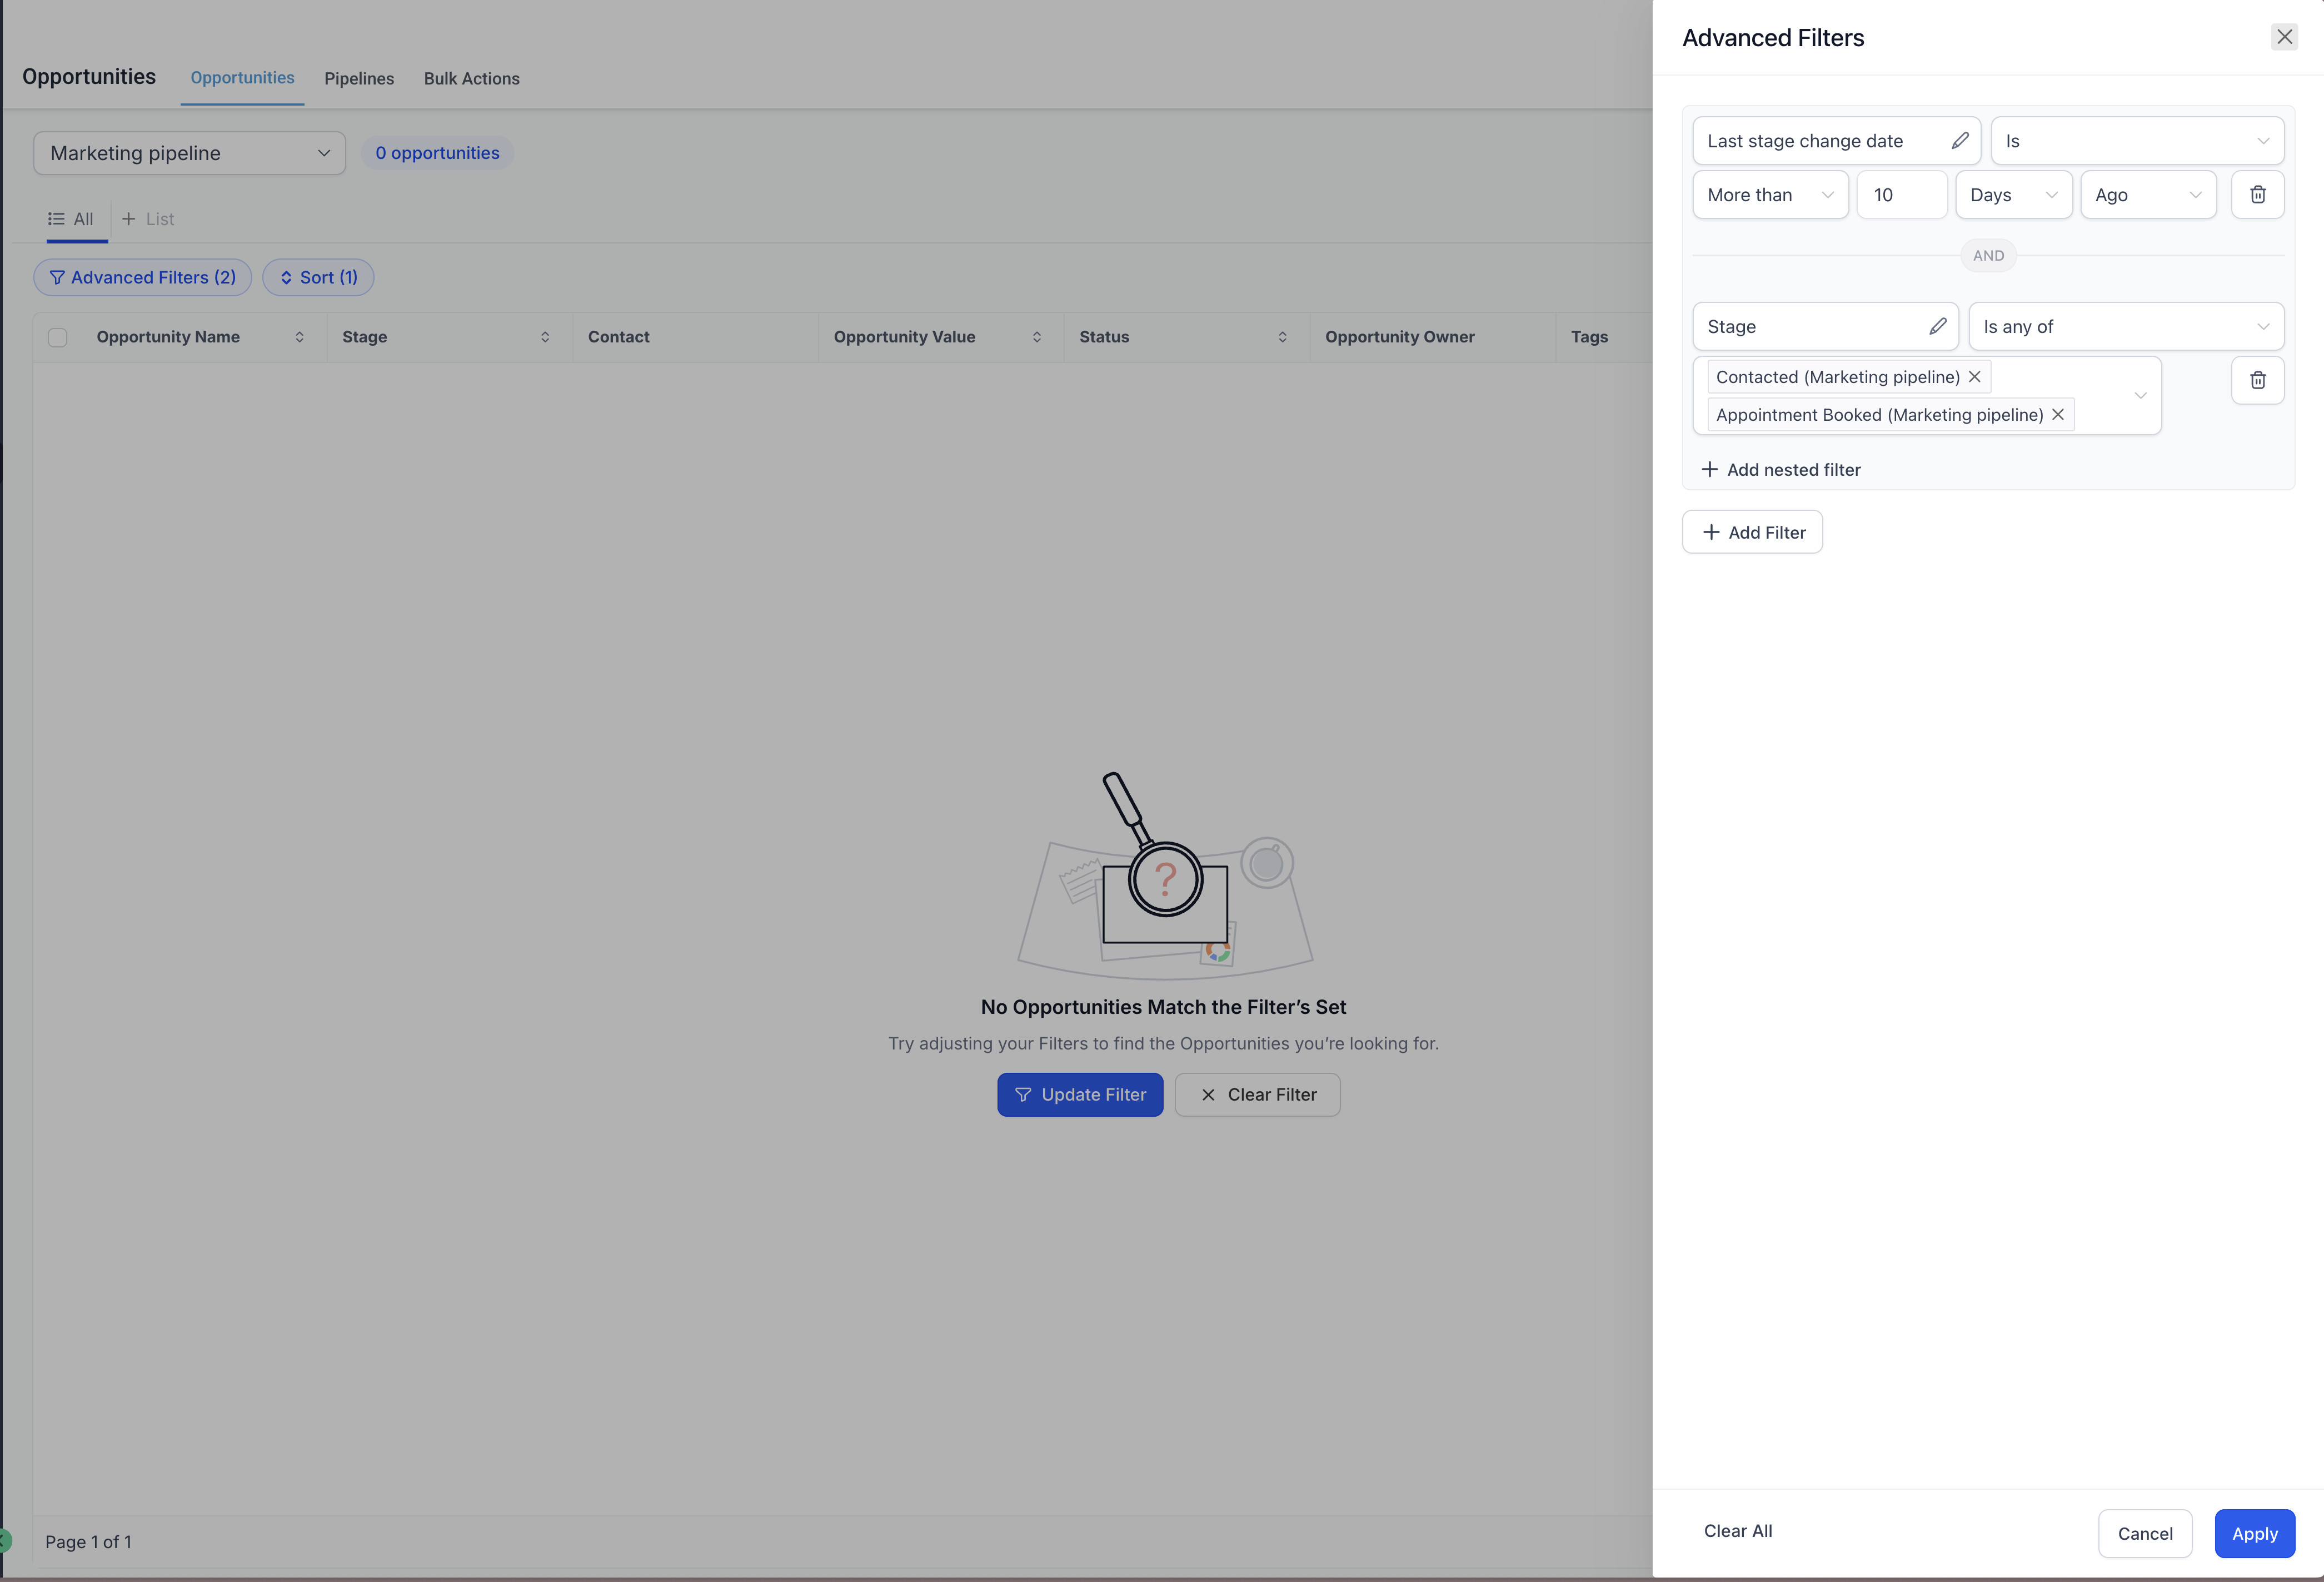Image resolution: width=2324 pixels, height=1582 pixels.
Task: Switch to the Pipelines tab
Action: 358,78
